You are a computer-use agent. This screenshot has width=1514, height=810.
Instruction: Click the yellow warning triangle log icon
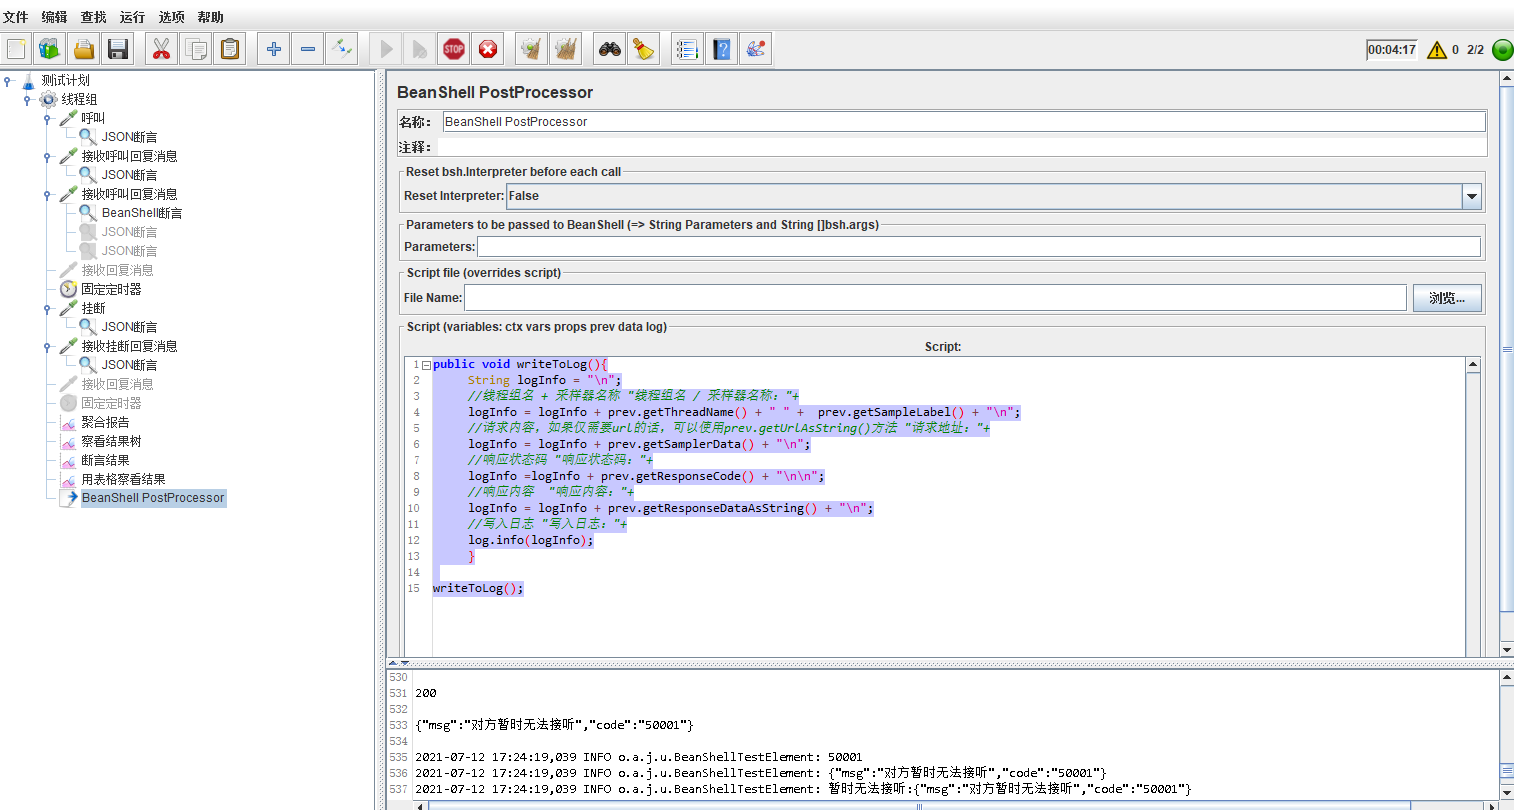1437,50
